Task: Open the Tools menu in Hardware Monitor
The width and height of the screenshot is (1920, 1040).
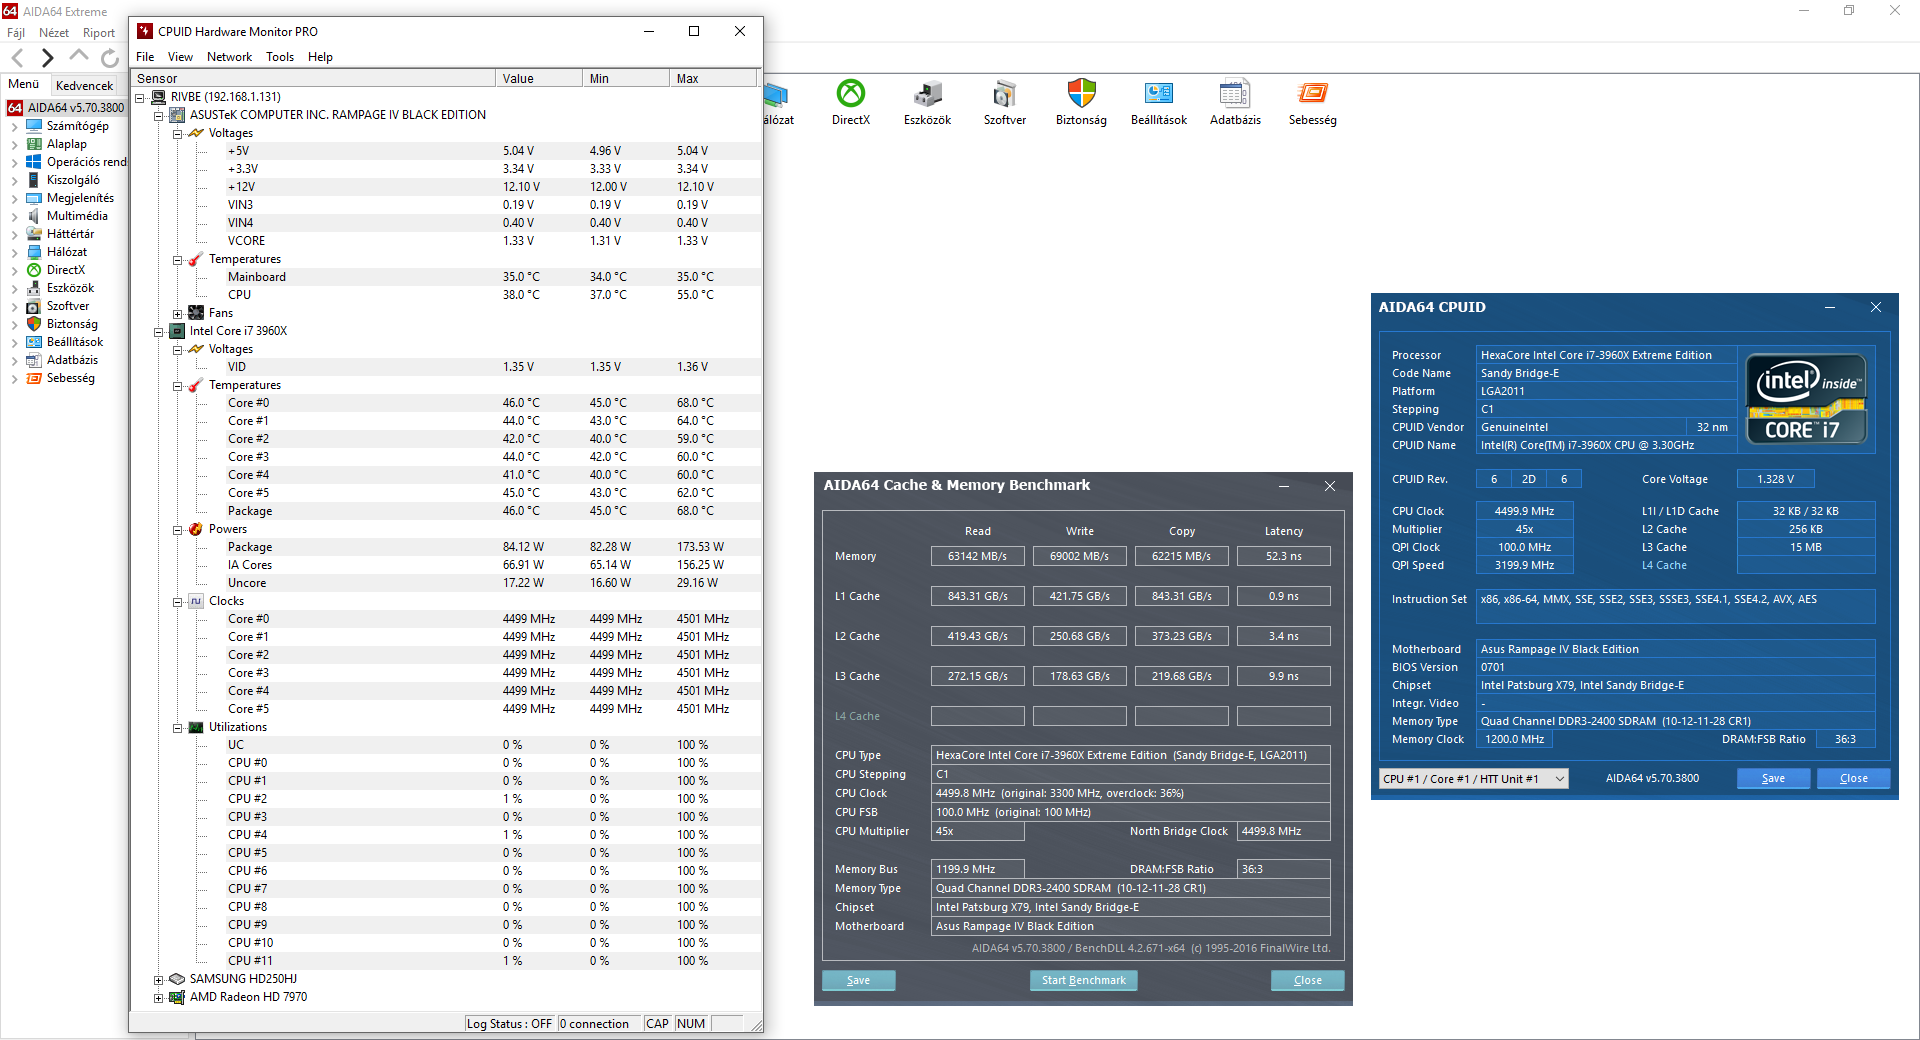Action: (x=280, y=57)
